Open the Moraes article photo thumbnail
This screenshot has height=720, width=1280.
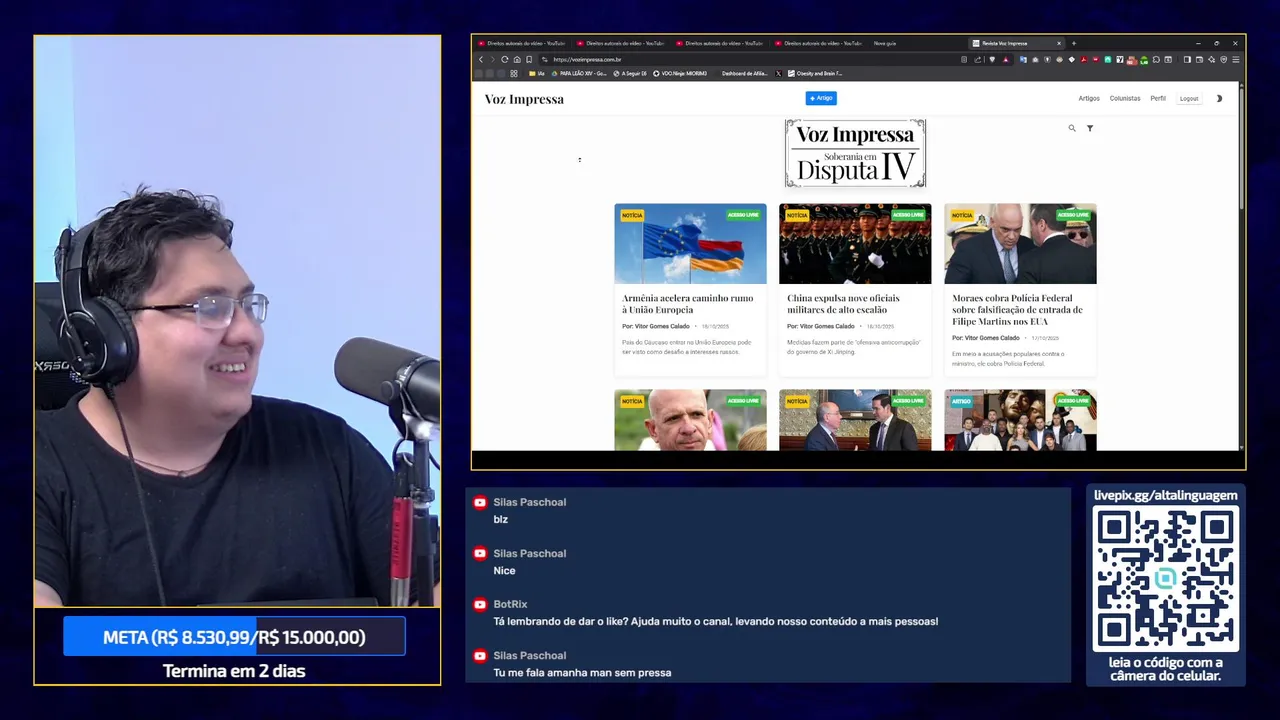point(1020,244)
